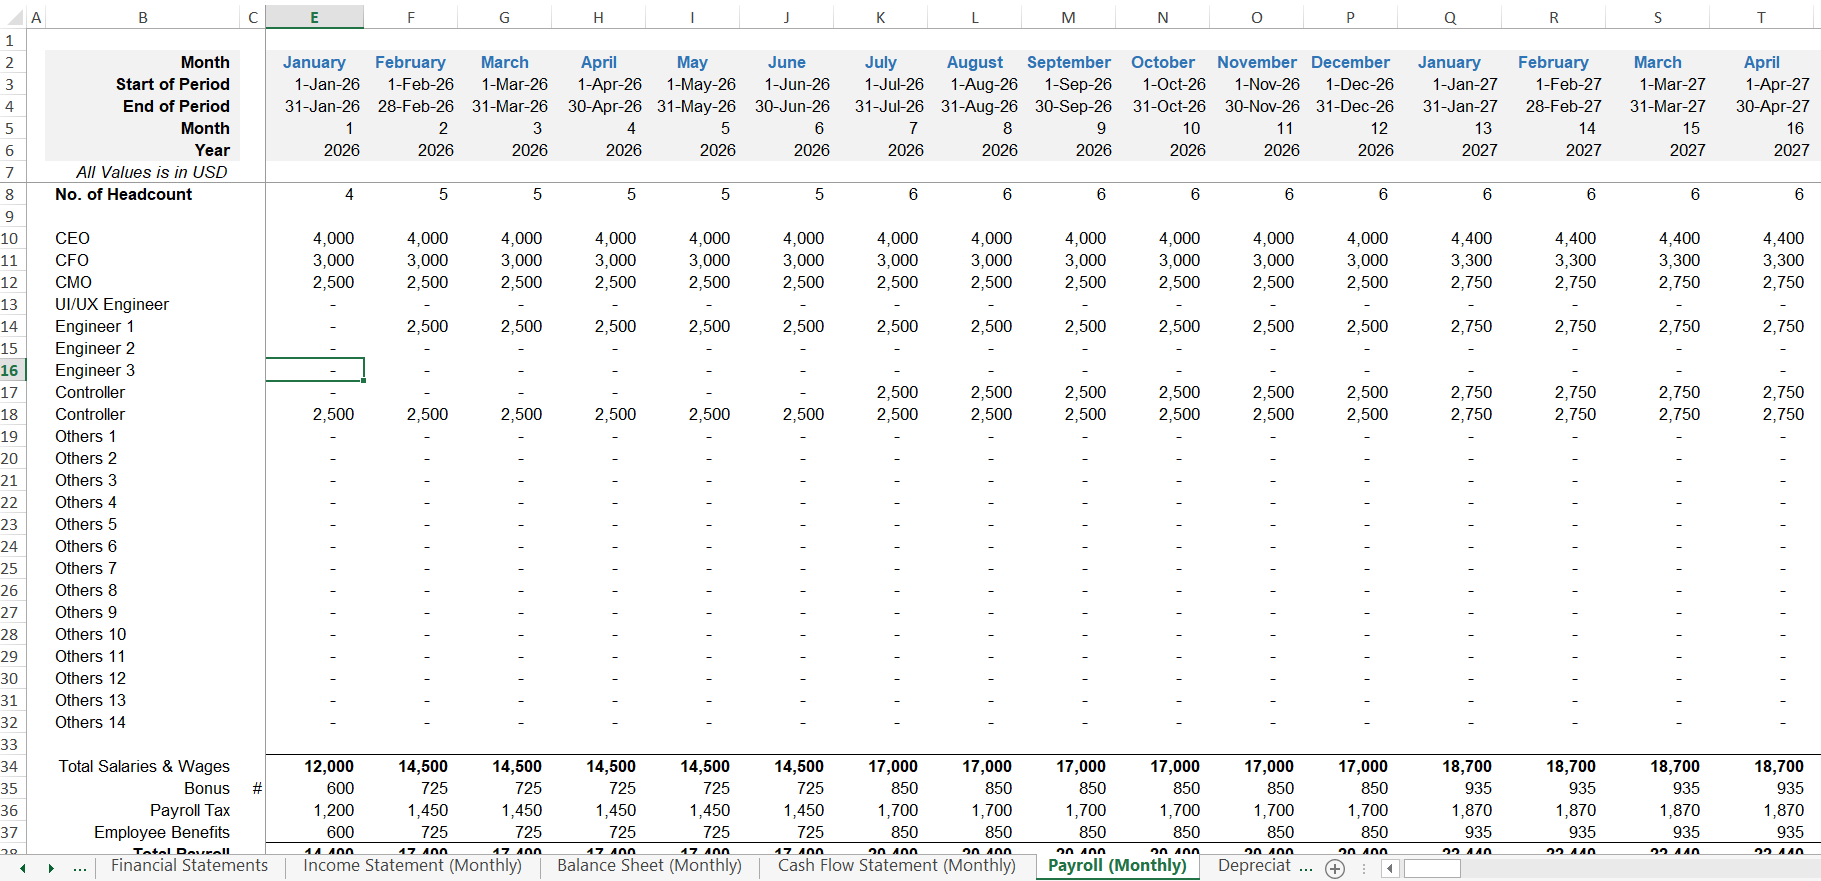The image size is (1821, 881).
Task: Open hidden sheets list via ellipsis
Action: click(80, 869)
